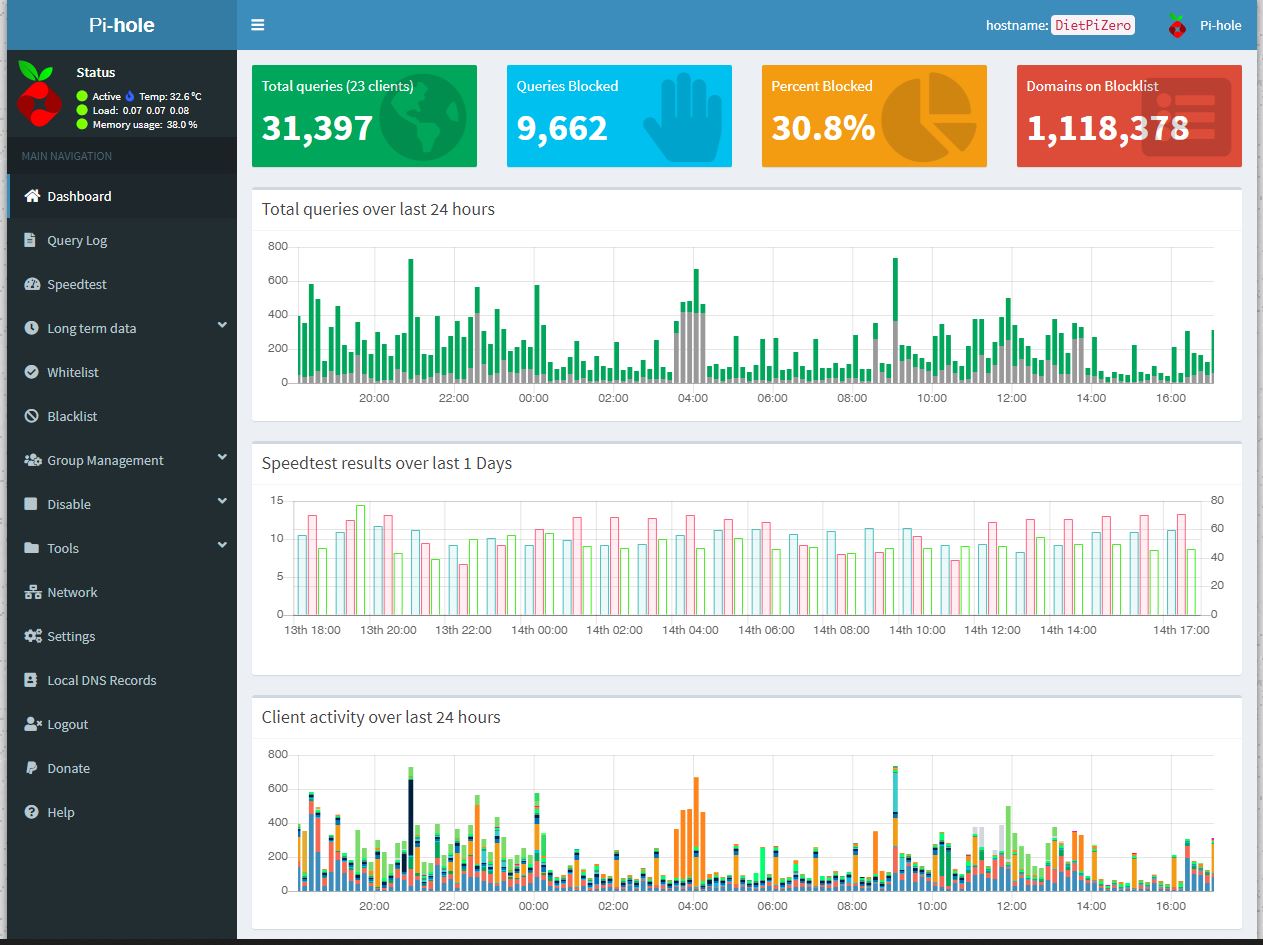The height and width of the screenshot is (945, 1263).
Task: Select the Whitelist check-circle icon
Action: pos(31,372)
